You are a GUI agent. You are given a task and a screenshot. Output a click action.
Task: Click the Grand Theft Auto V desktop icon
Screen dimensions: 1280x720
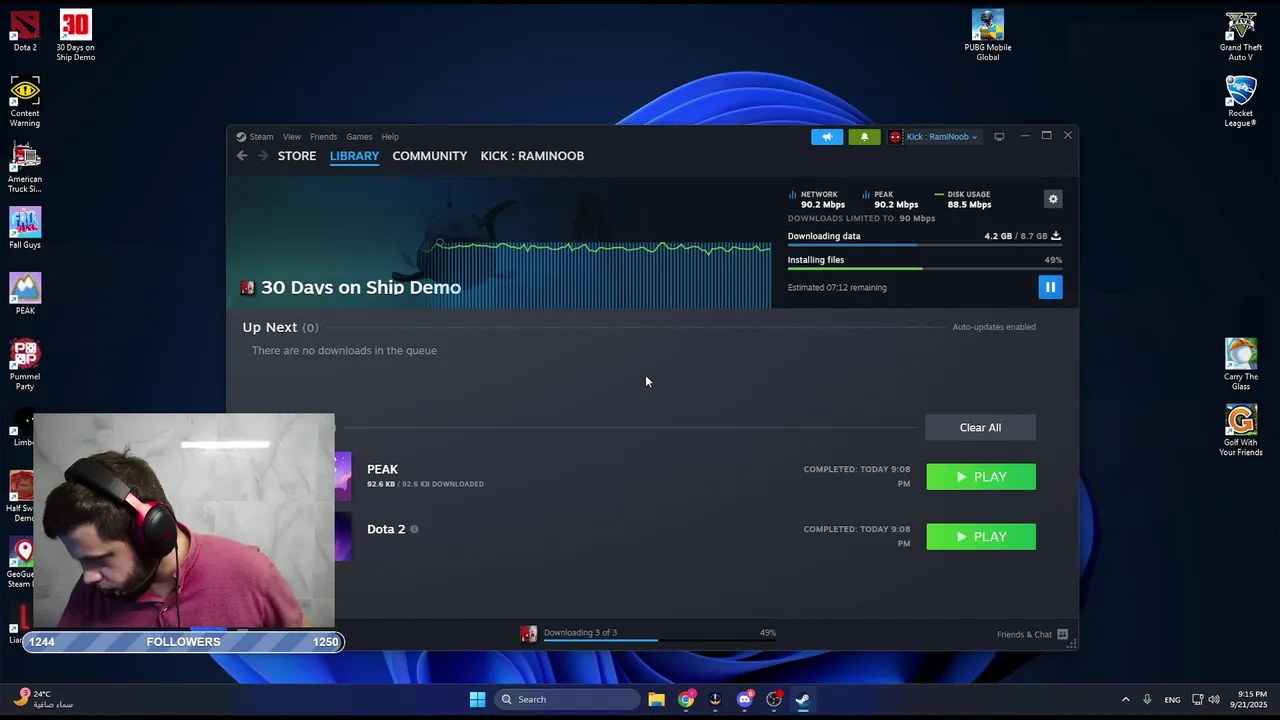tap(1241, 35)
